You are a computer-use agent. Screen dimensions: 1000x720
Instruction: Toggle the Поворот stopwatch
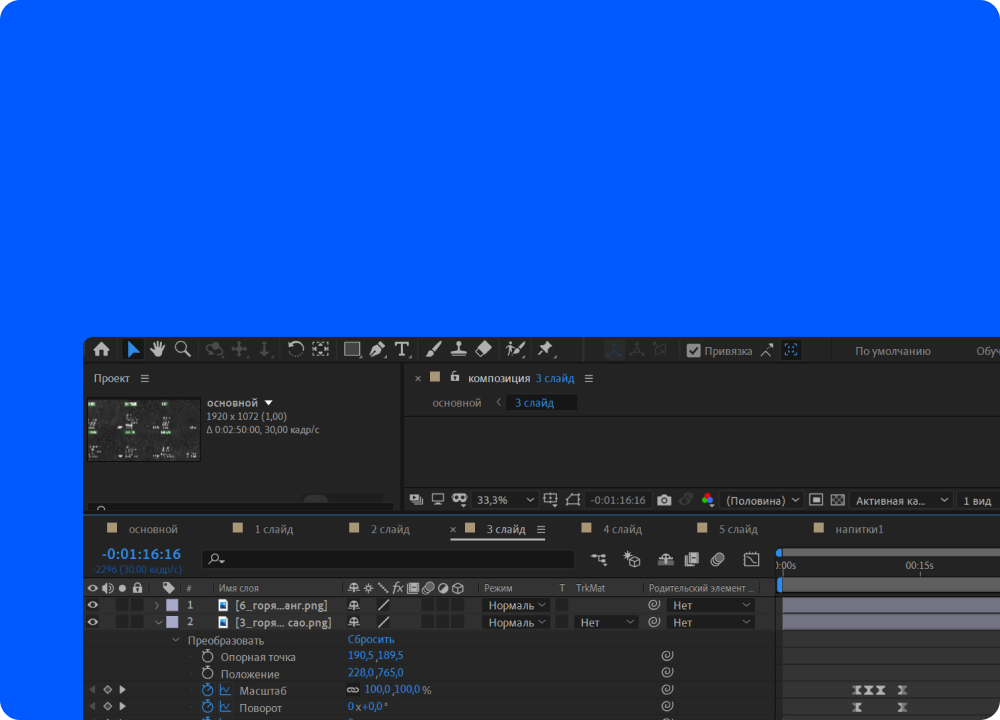[x=207, y=707]
